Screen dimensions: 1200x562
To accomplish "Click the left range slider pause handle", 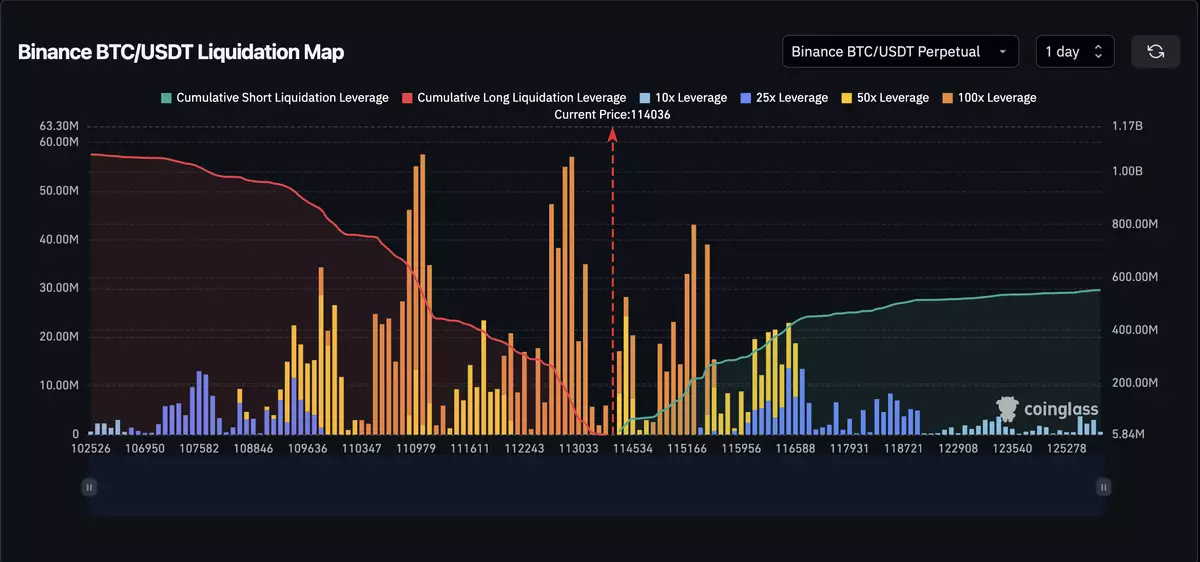I will 89,487.
